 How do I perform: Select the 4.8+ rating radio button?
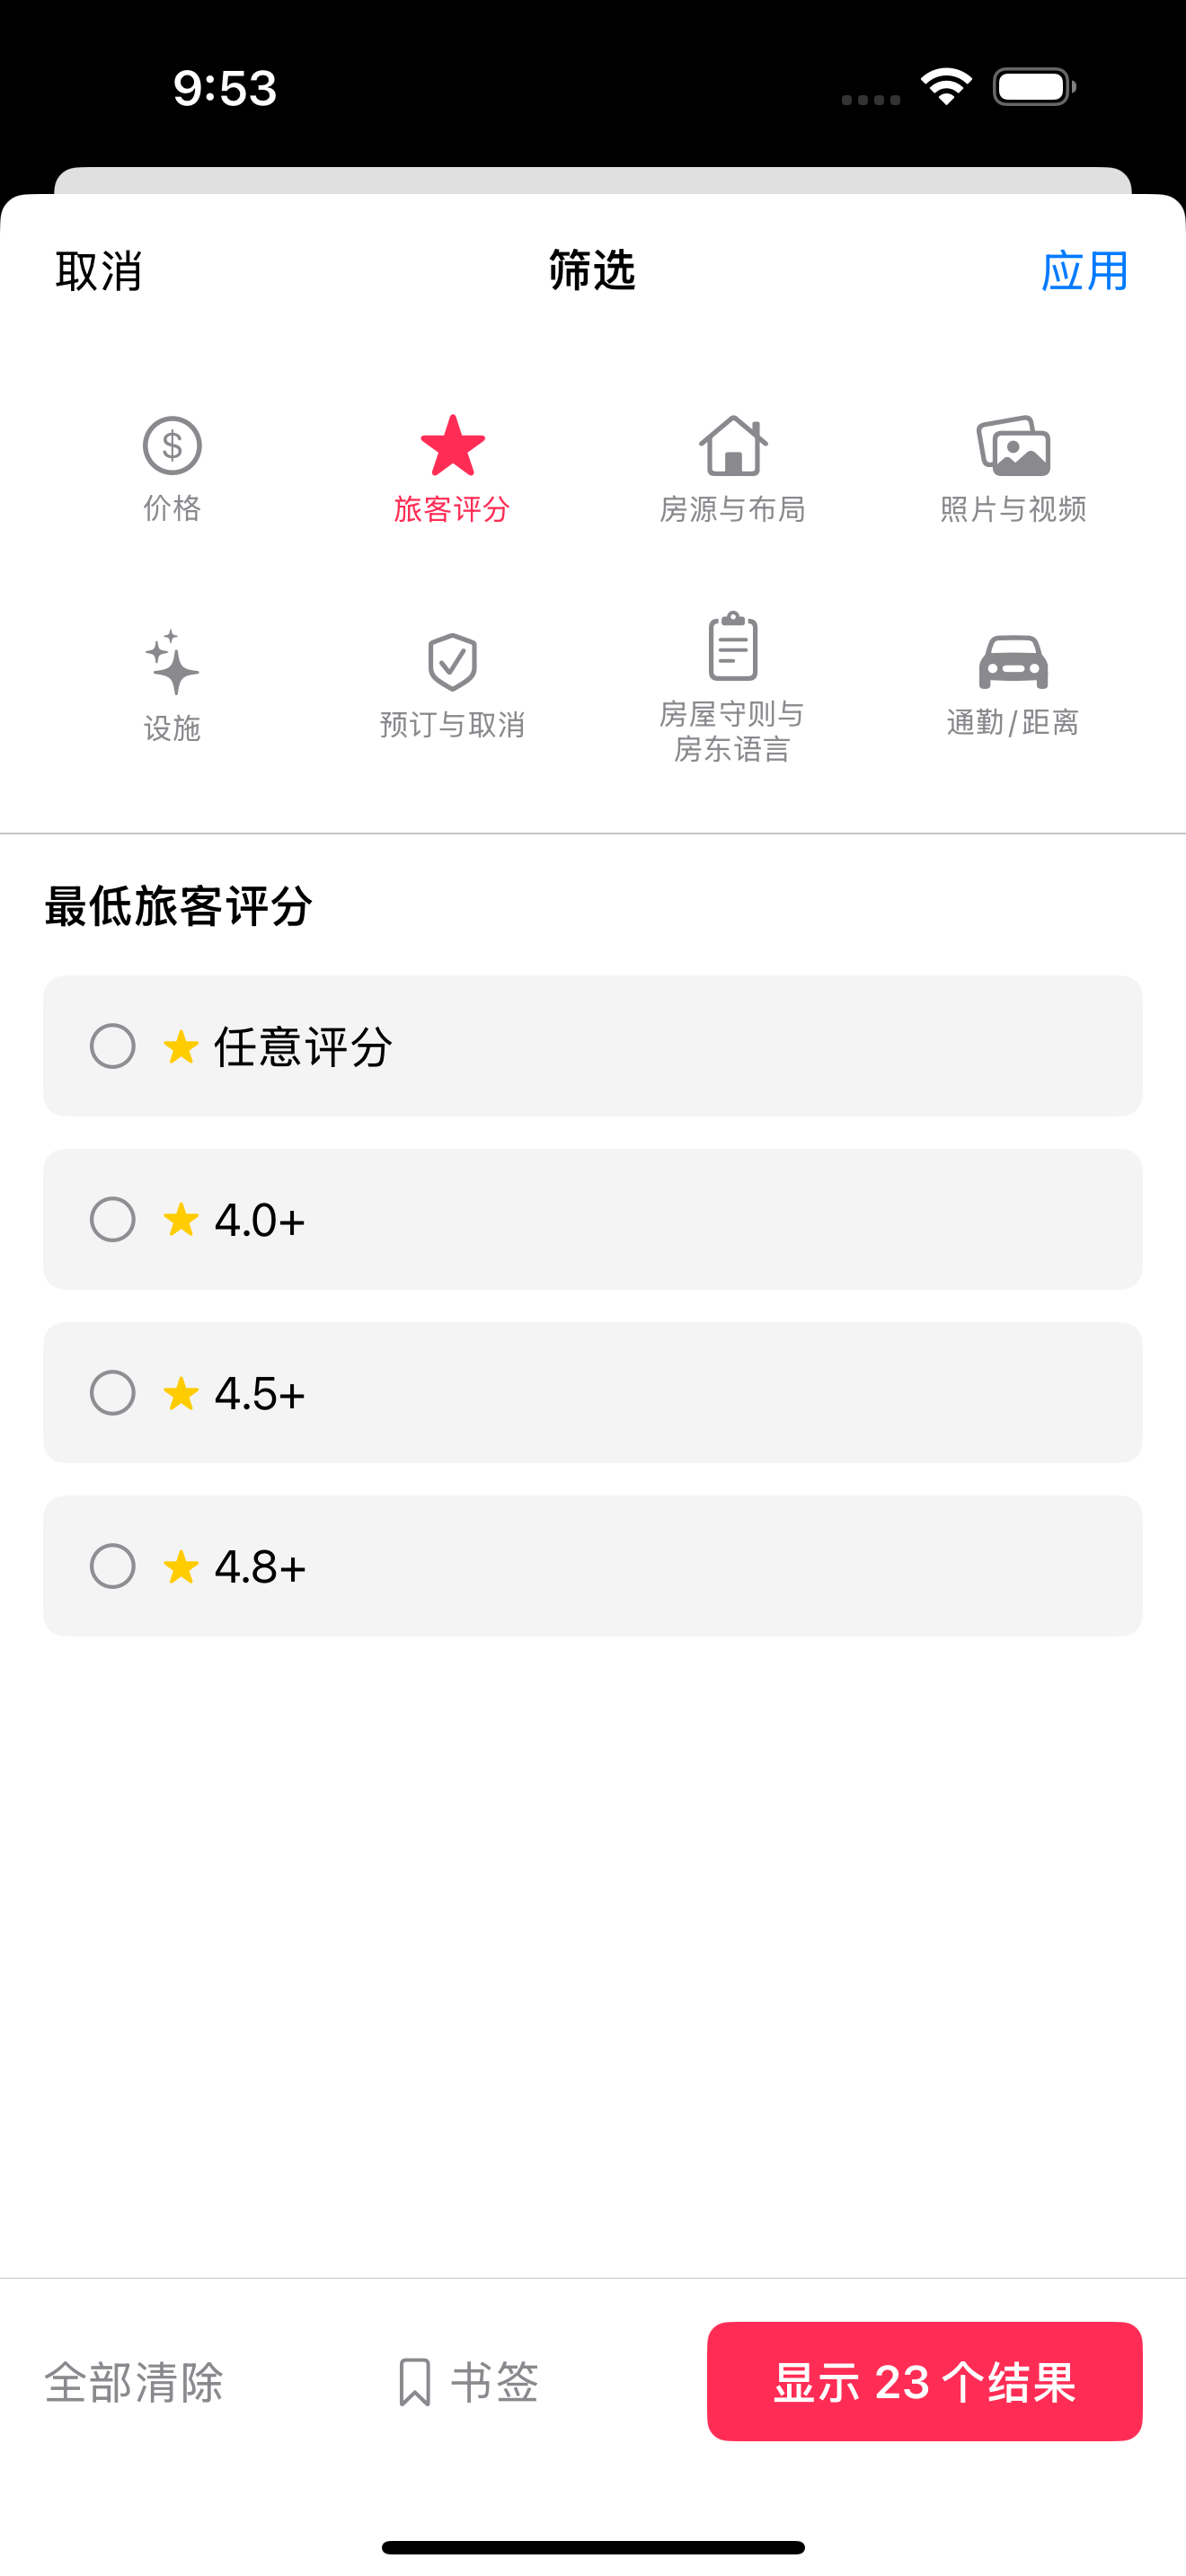coord(113,1566)
